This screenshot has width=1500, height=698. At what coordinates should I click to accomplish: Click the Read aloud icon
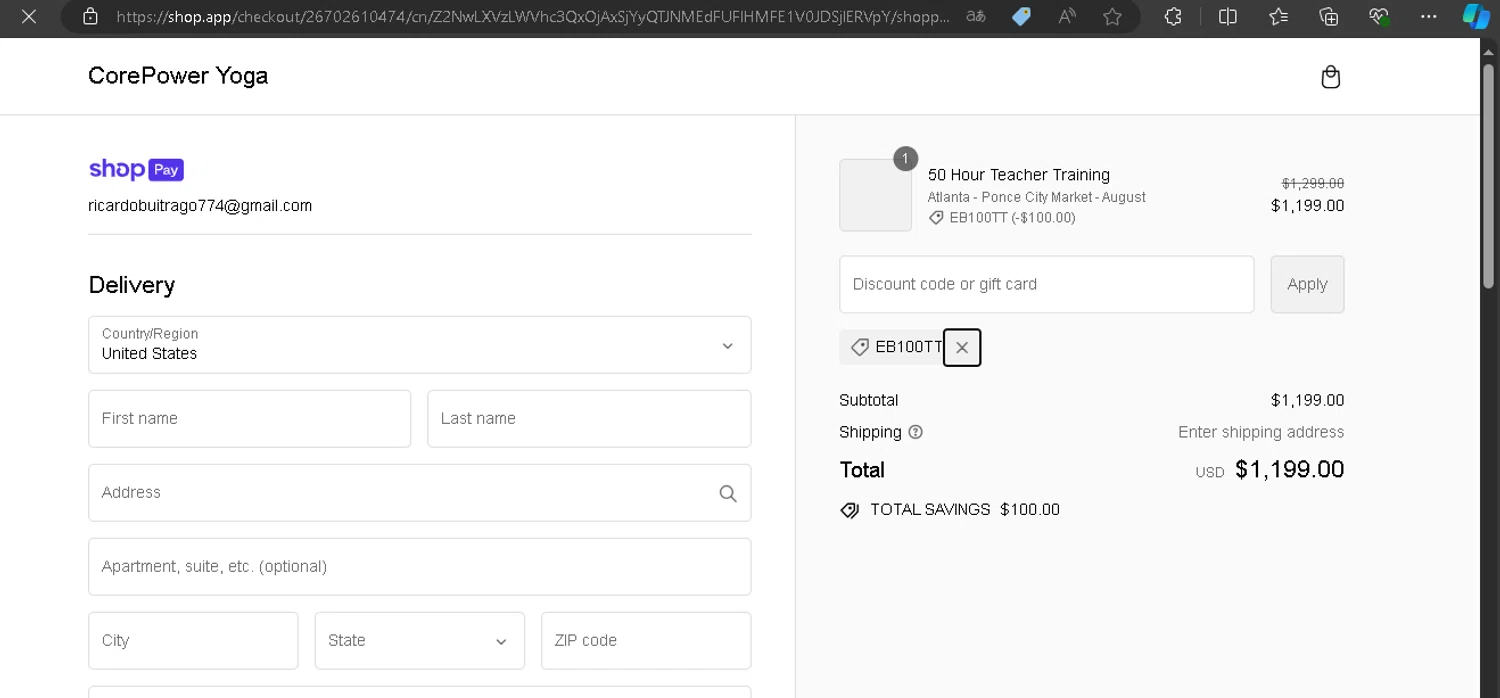(x=1067, y=17)
